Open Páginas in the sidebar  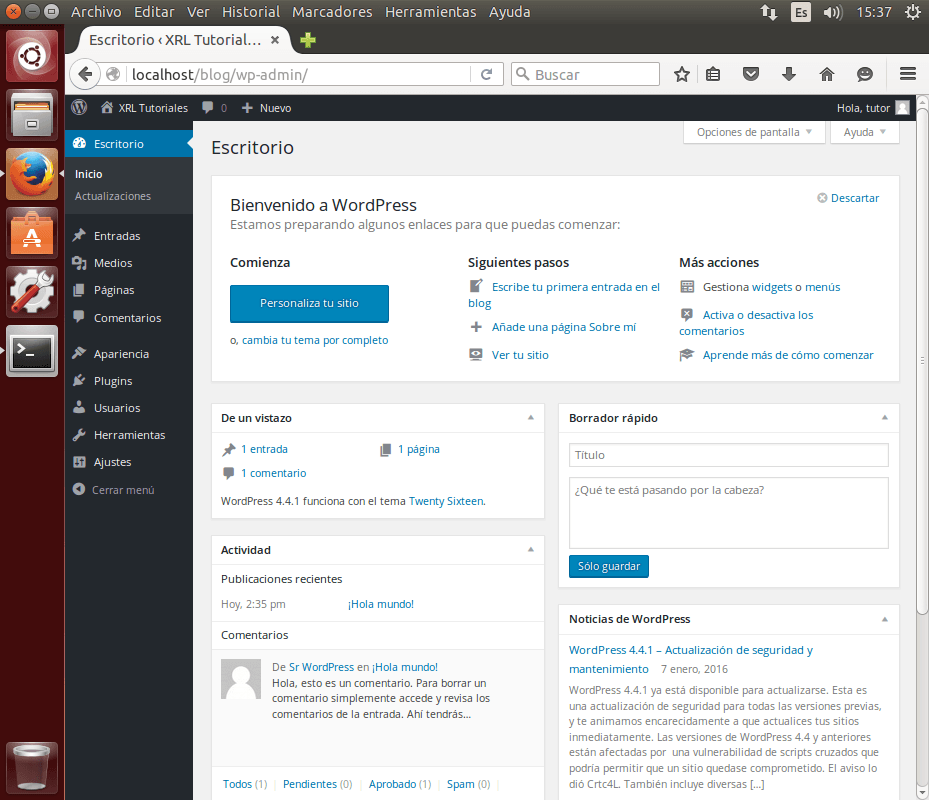pos(114,290)
